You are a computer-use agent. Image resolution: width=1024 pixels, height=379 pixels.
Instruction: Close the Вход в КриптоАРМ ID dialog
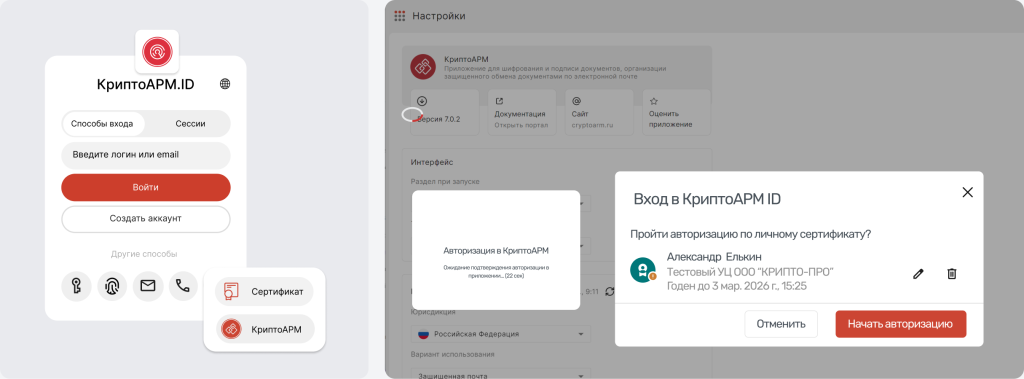pos(968,192)
